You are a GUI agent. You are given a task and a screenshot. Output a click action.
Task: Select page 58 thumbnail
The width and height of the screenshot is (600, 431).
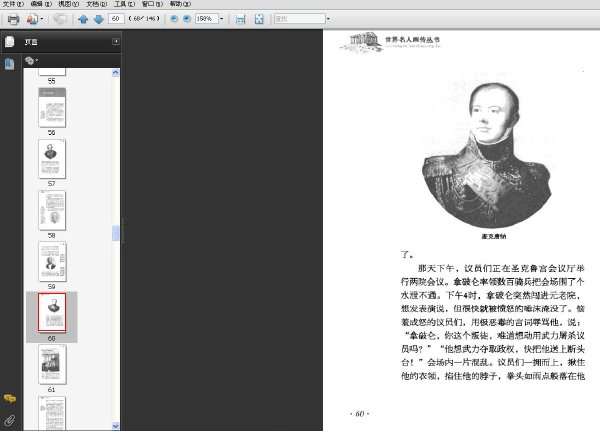coord(52,210)
